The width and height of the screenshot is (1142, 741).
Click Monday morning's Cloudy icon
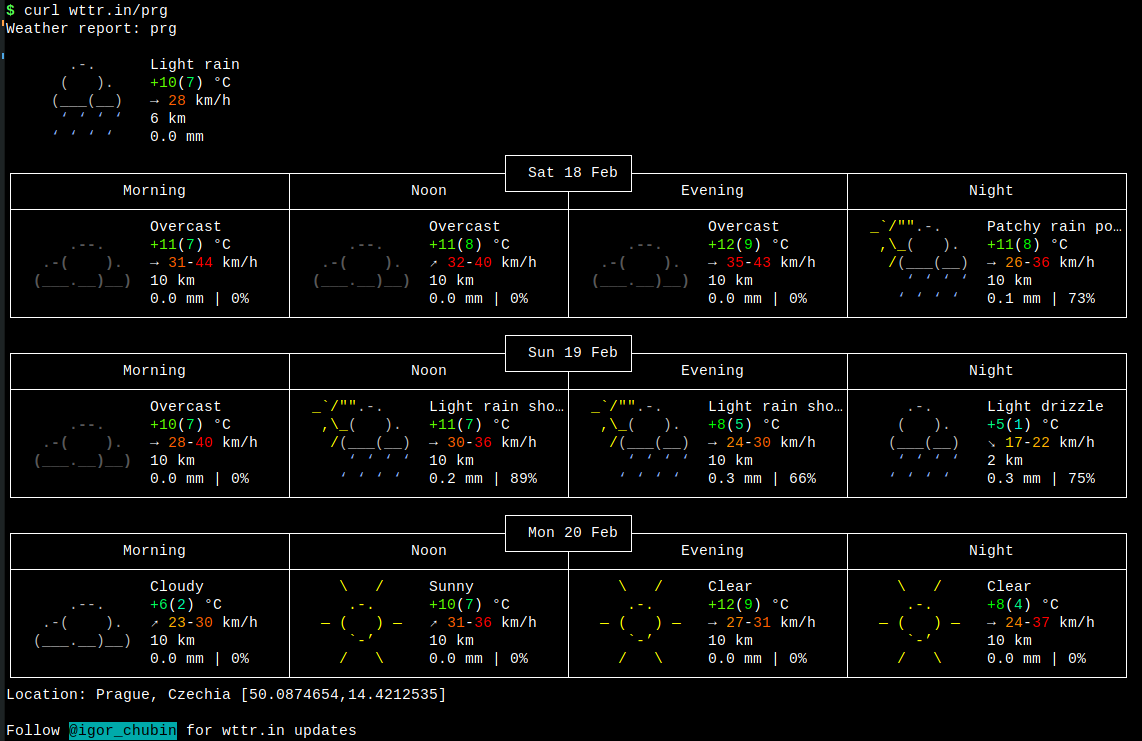[x=83, y=623]
